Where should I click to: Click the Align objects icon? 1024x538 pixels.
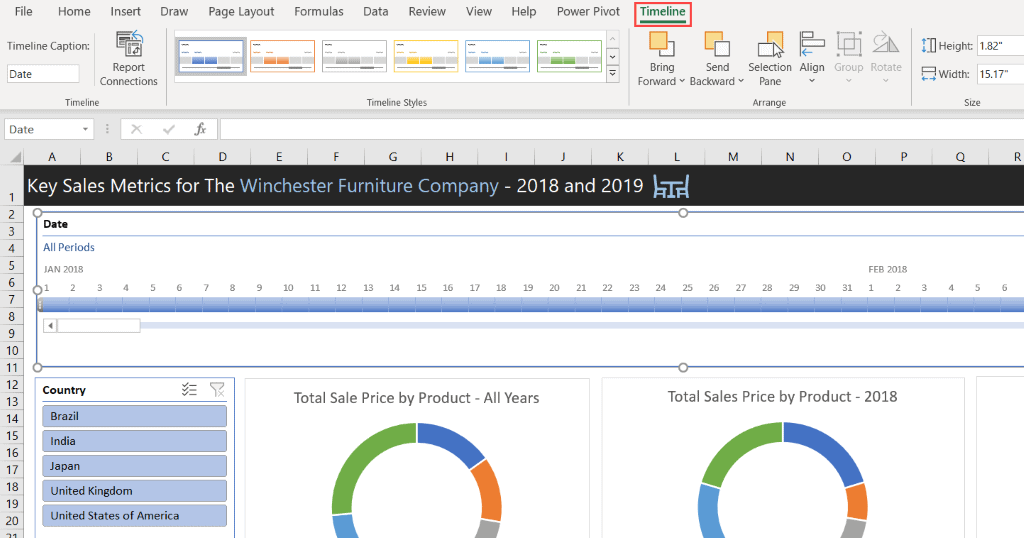point(812,45)
